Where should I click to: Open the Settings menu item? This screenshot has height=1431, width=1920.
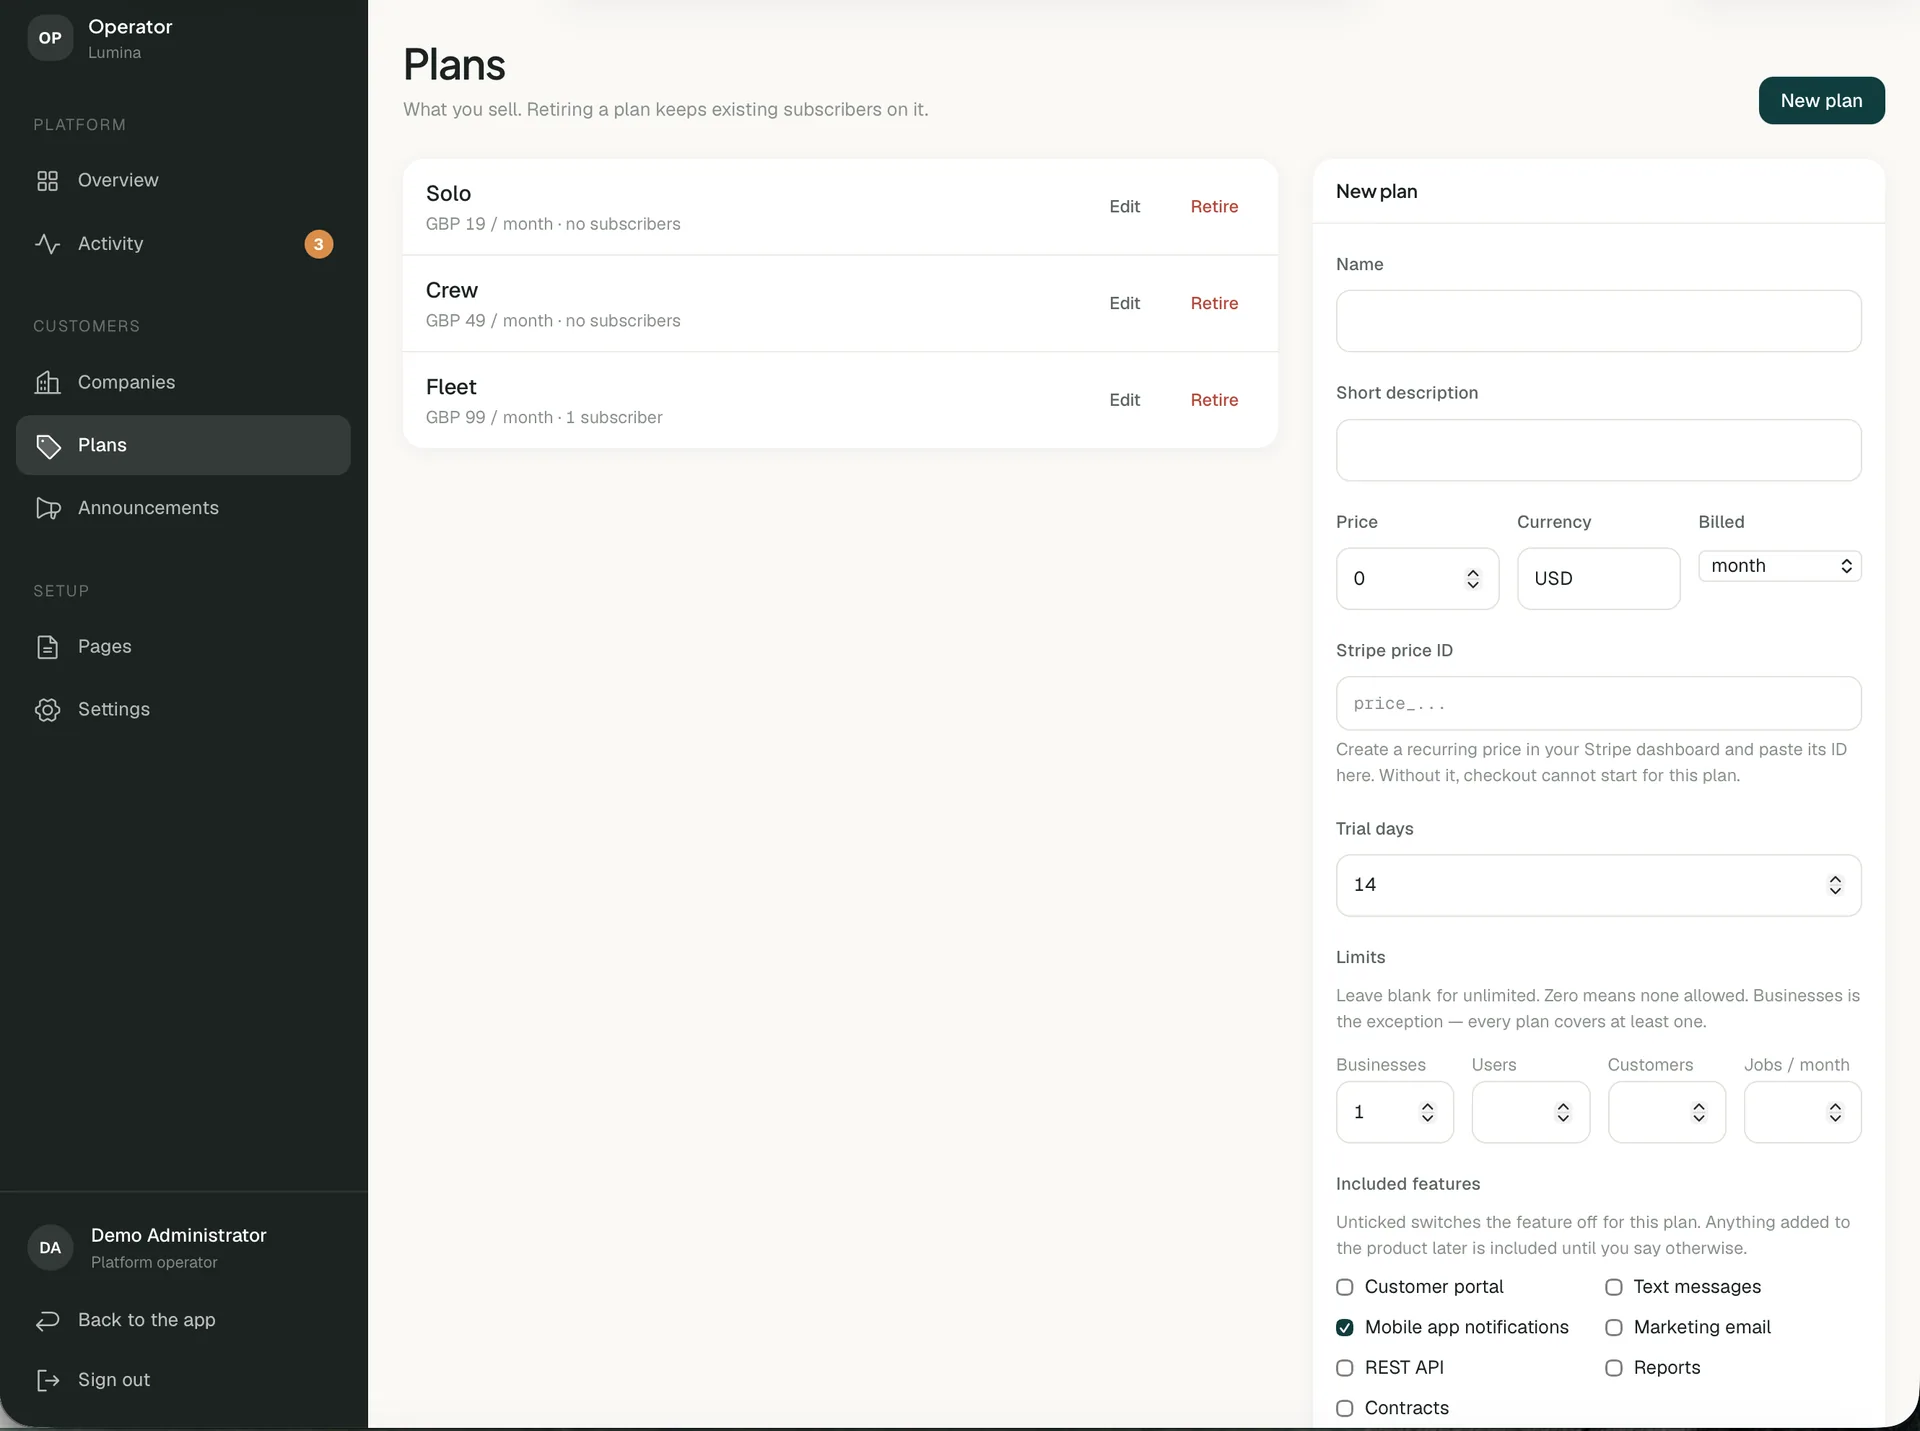[183, 710]
